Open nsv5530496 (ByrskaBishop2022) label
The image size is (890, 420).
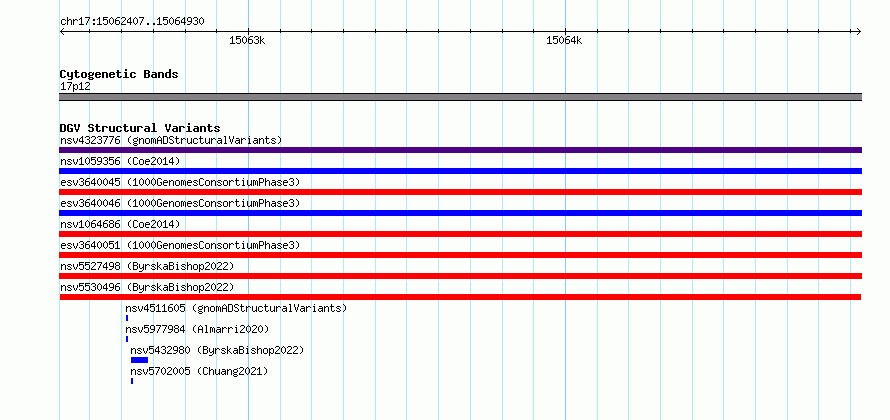point(147,287)
